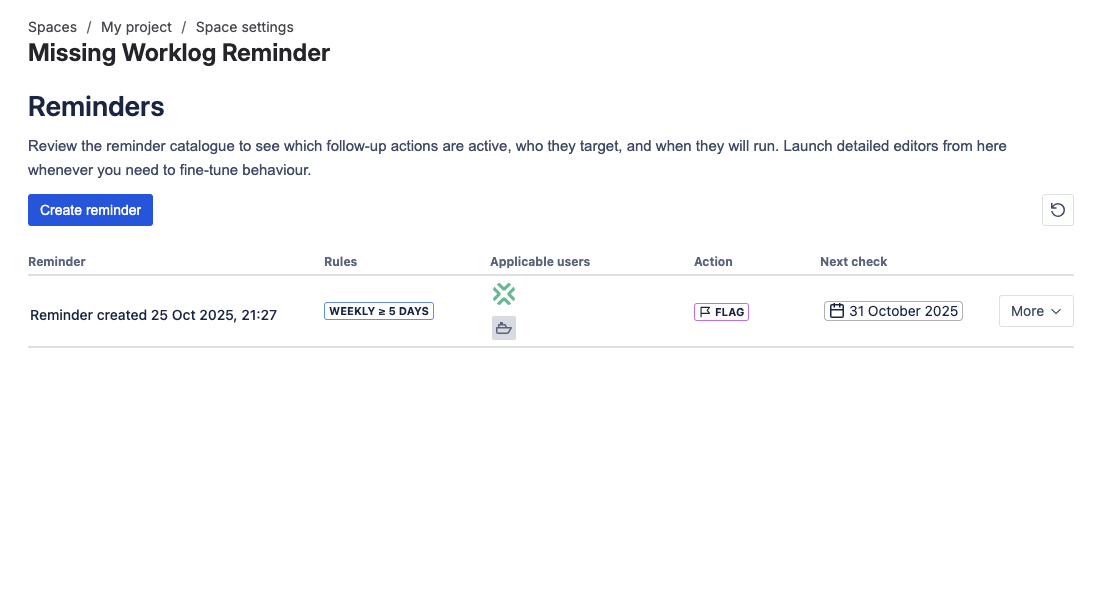Viewport: 1103px width, 608px height.
Task: Click the Missing Worklog Reminder page title
Action: tap(179, 53)
